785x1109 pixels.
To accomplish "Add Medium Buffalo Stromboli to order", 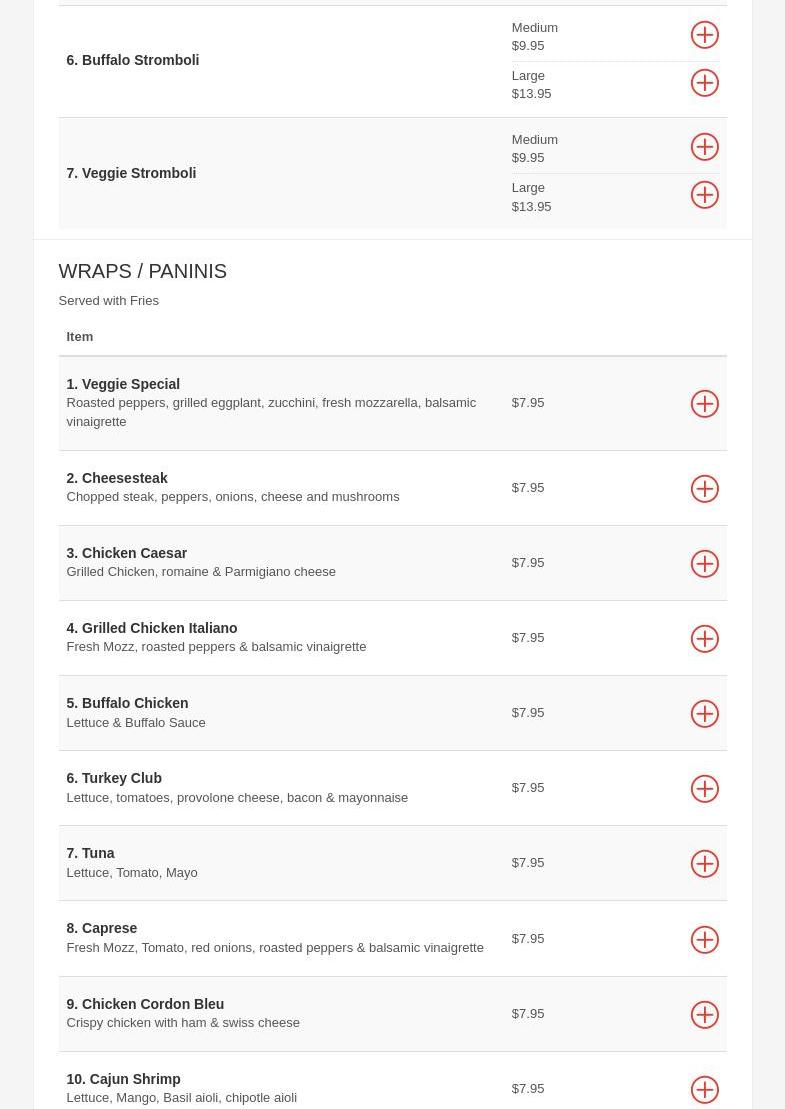I will [704, 35].
